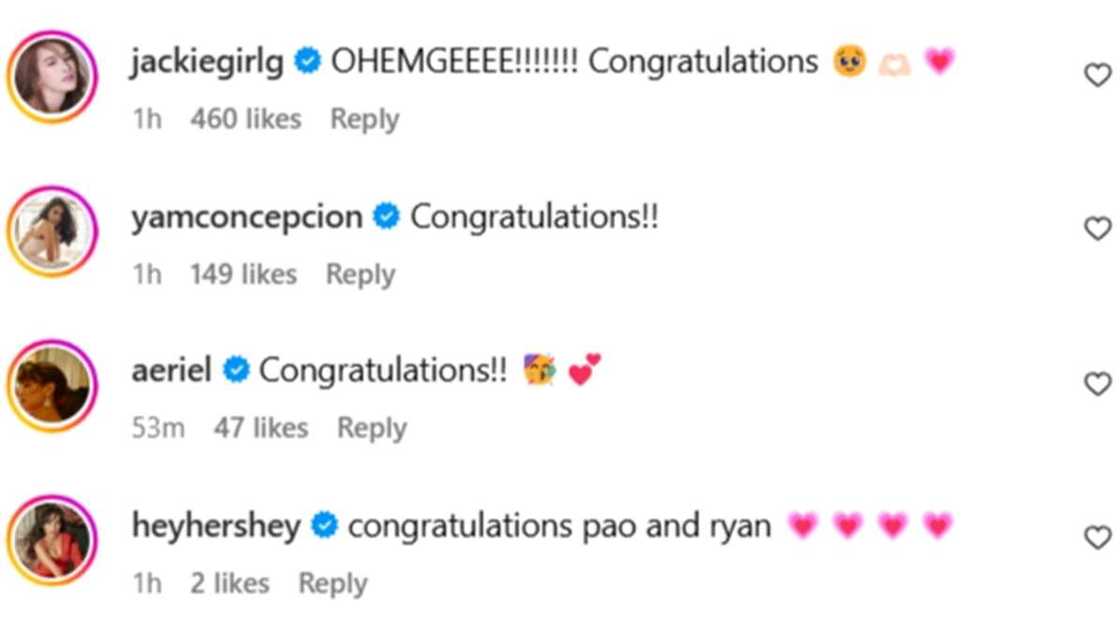View yamconcepcion's story avatar
Screen dimensions: 1120x637
52,232
